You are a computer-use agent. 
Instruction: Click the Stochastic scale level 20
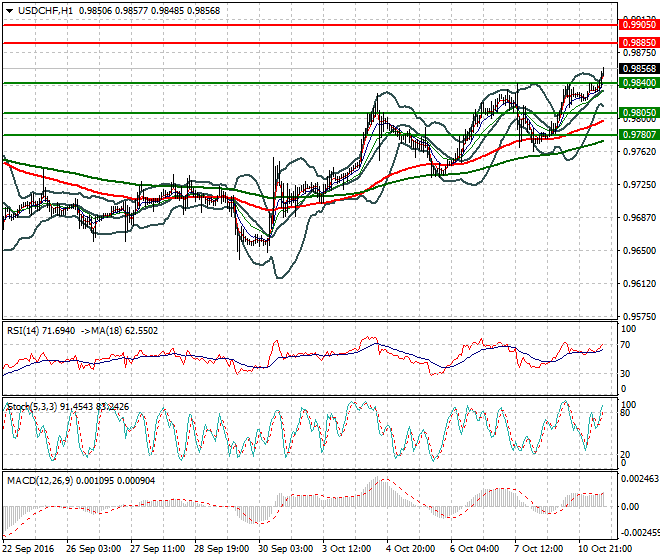[x=625, y=454]
